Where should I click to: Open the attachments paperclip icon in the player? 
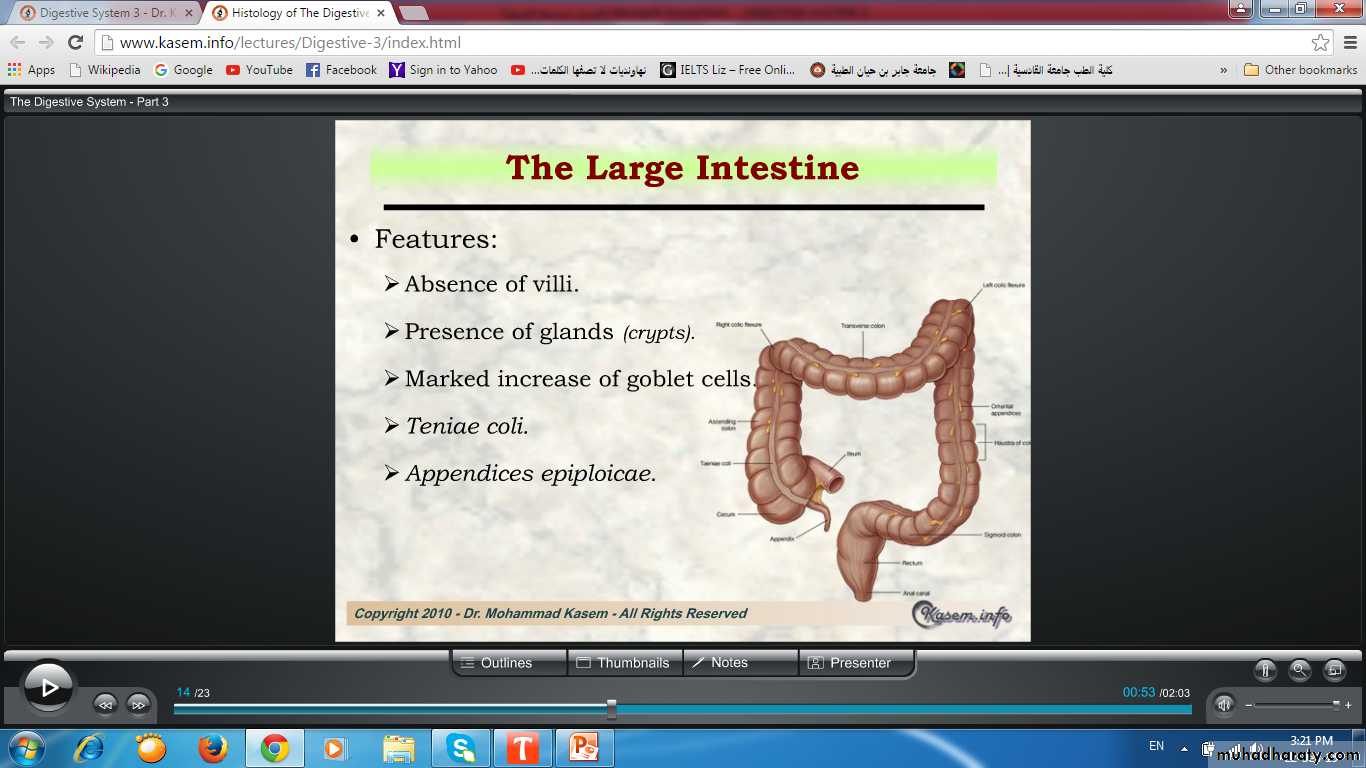[1265, 671]
